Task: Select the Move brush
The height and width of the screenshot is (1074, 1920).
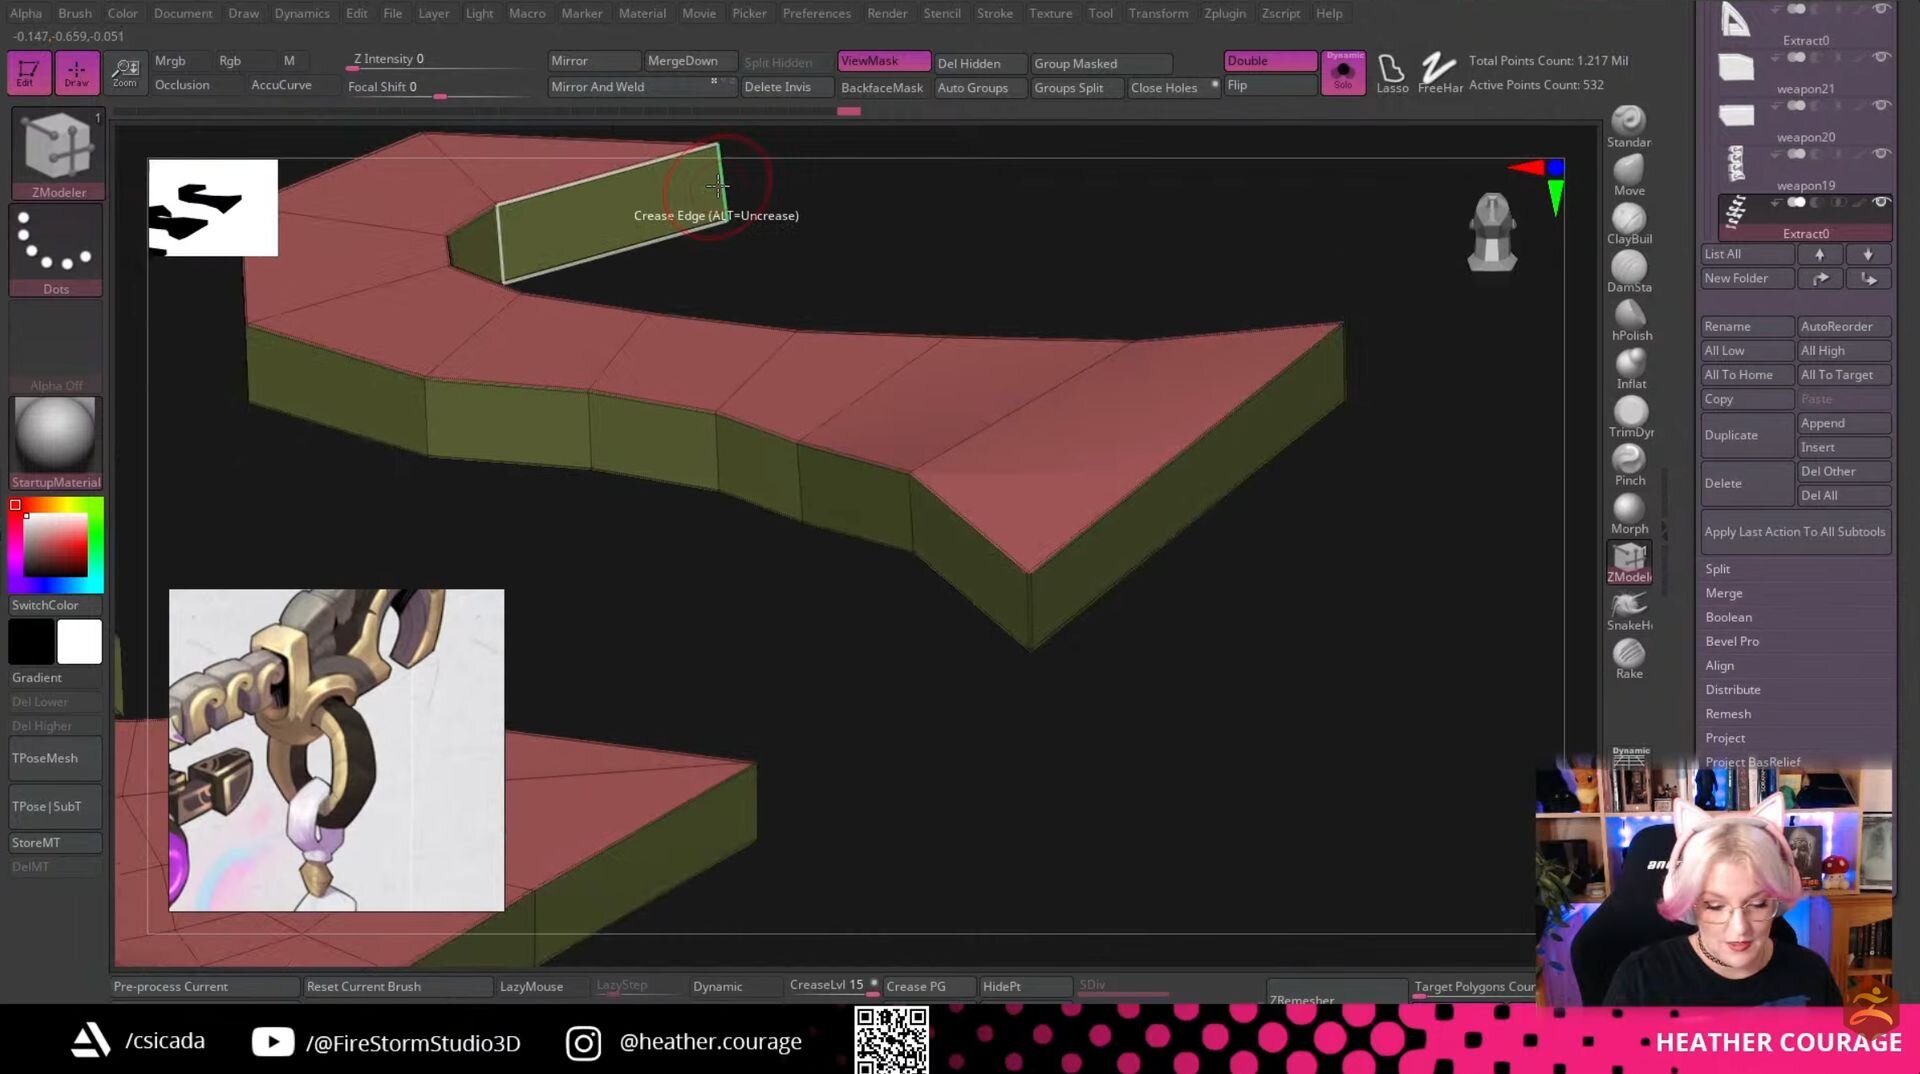Action: tap(1629, 175)
